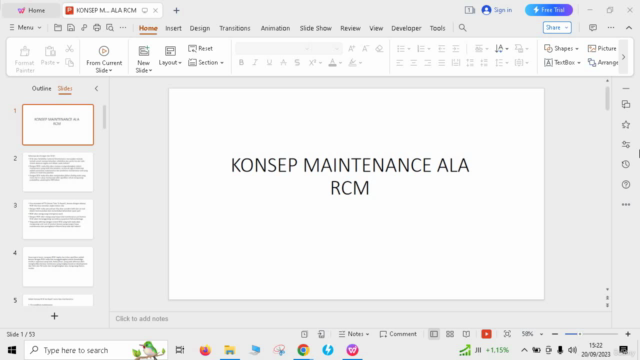
Task: Open the history clock sidebar icon
Action: coord(626,164)
